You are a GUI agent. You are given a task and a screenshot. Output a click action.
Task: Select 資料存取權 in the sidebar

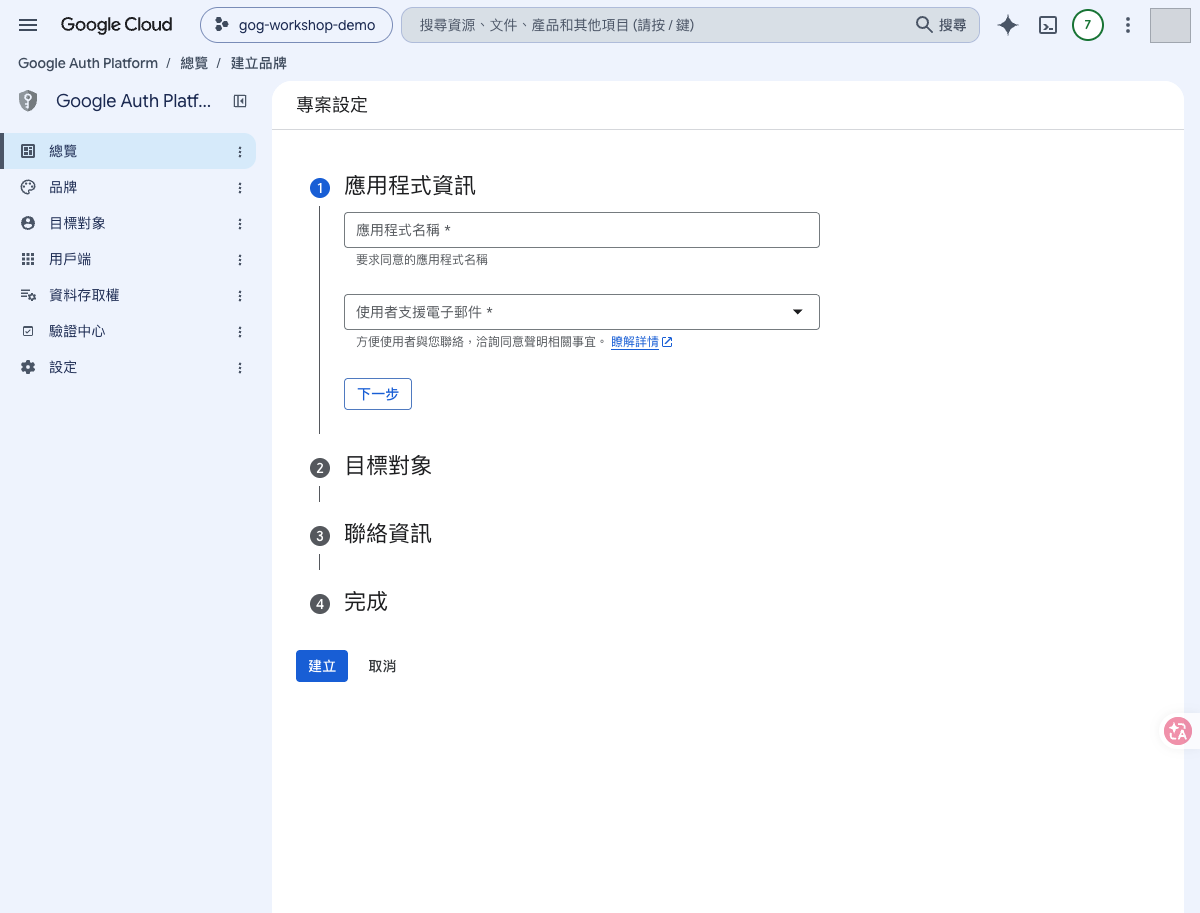point(128,295)
